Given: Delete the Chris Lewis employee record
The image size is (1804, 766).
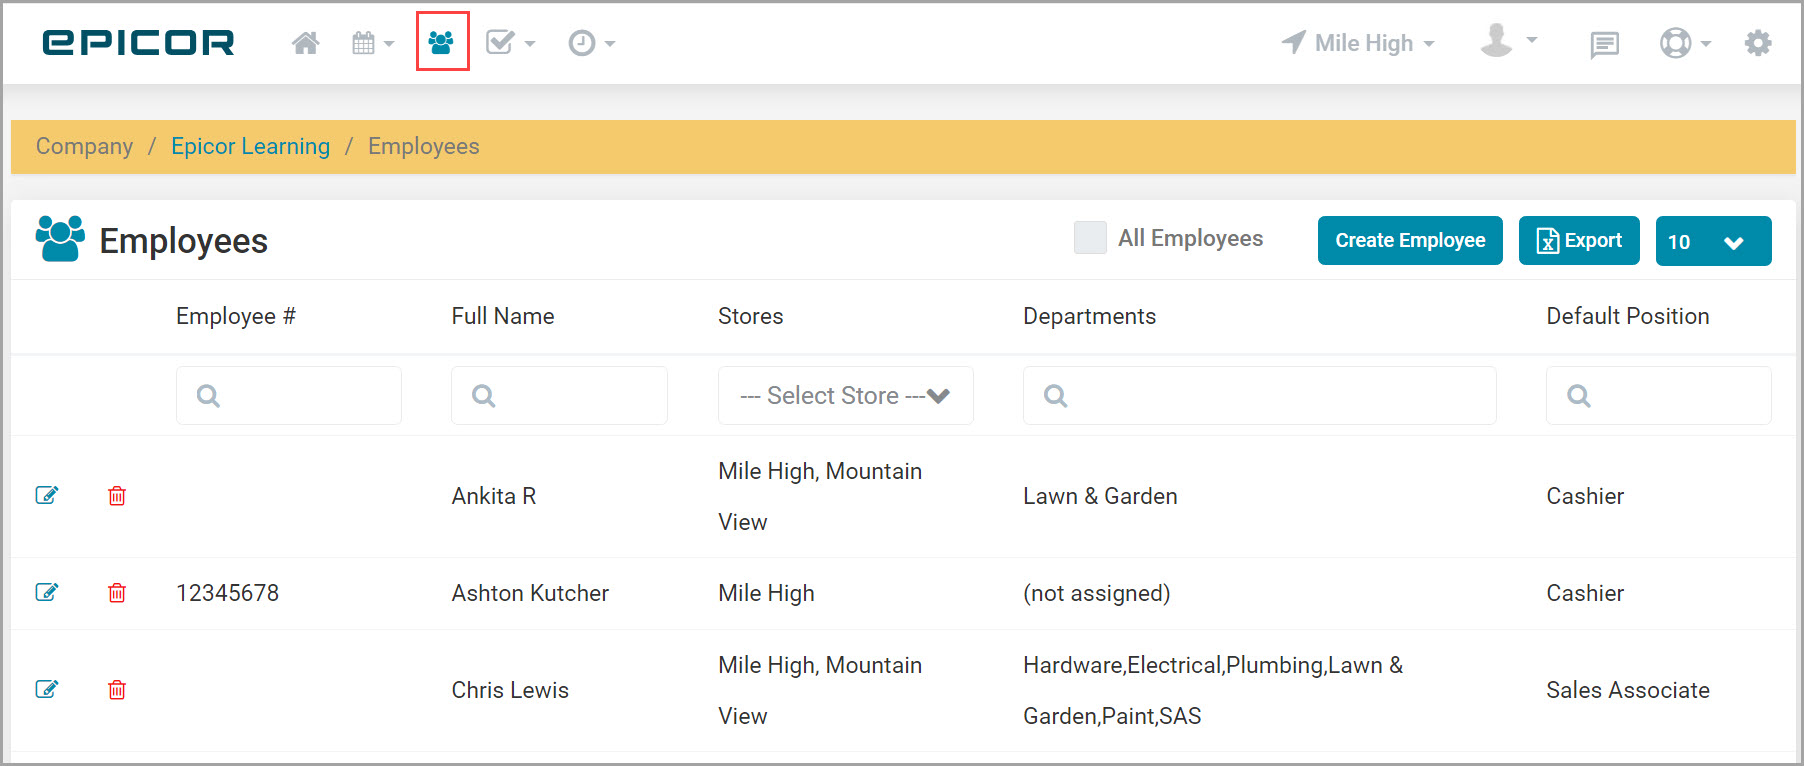Looking at the screenshot, I should tap(117, 690).
